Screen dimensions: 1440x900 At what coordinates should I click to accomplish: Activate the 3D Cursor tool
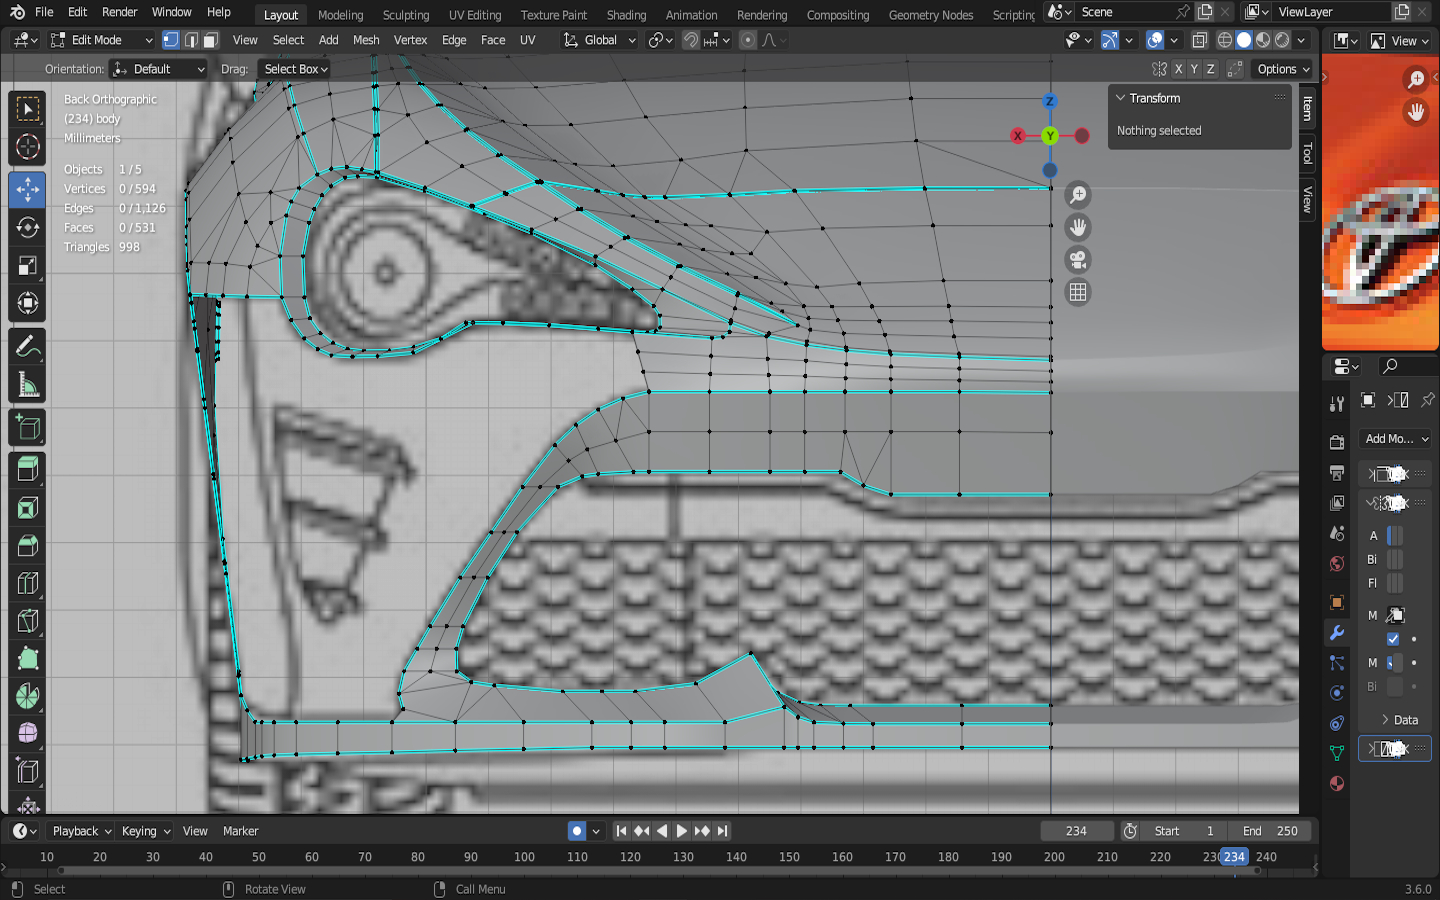point(28,148)
